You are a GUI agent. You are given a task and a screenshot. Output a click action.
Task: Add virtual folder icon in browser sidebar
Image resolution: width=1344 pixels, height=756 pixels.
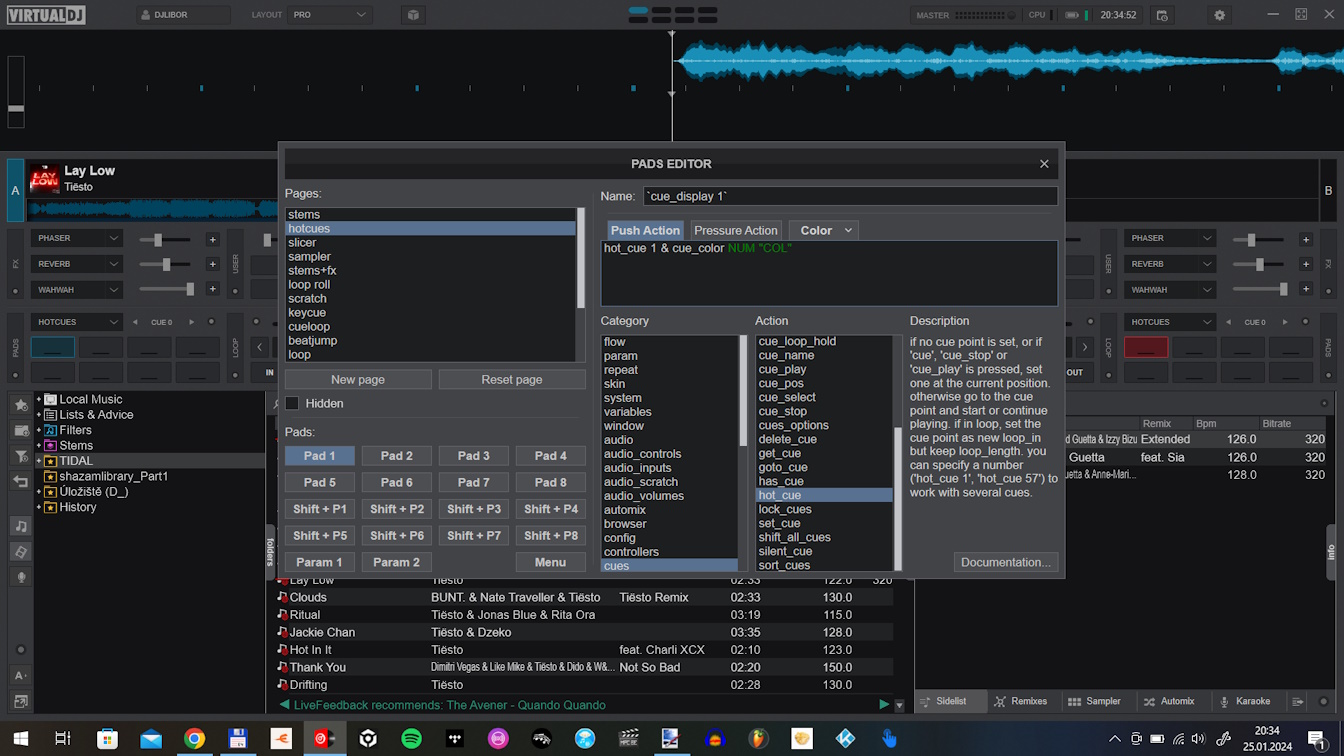click(21, 431)
